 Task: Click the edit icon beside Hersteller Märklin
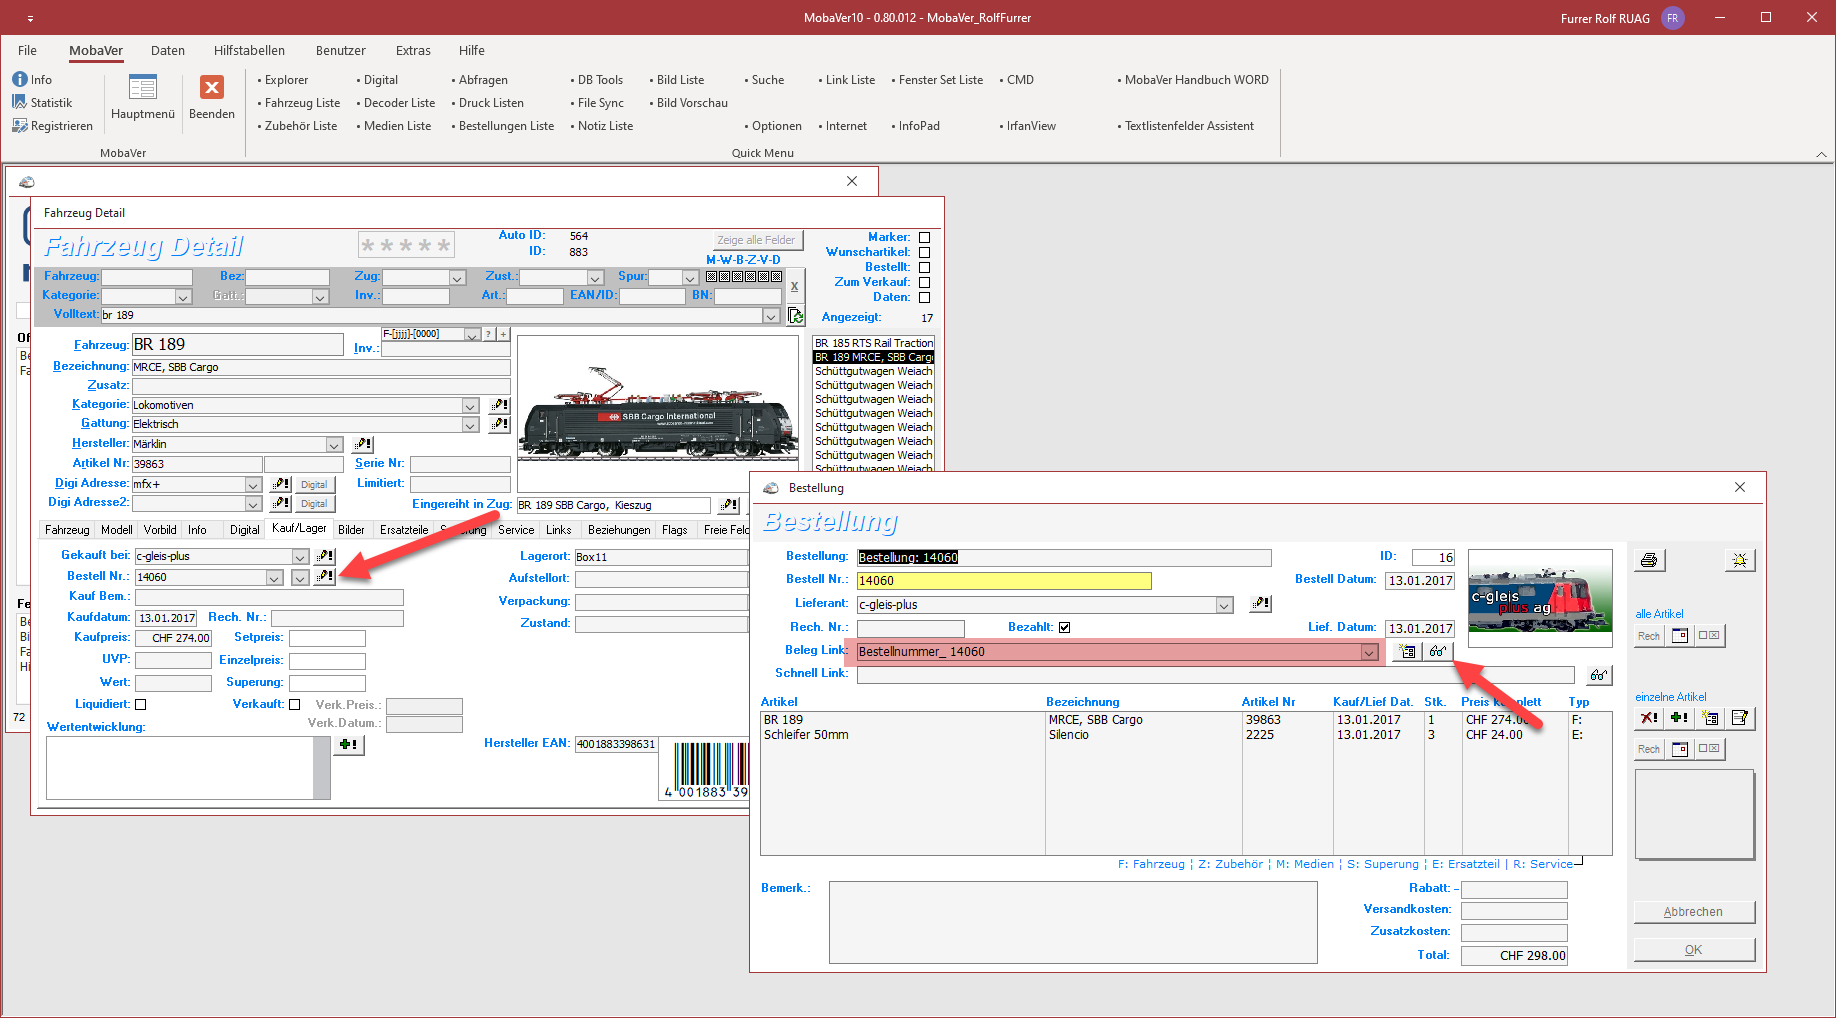(363, 444)
